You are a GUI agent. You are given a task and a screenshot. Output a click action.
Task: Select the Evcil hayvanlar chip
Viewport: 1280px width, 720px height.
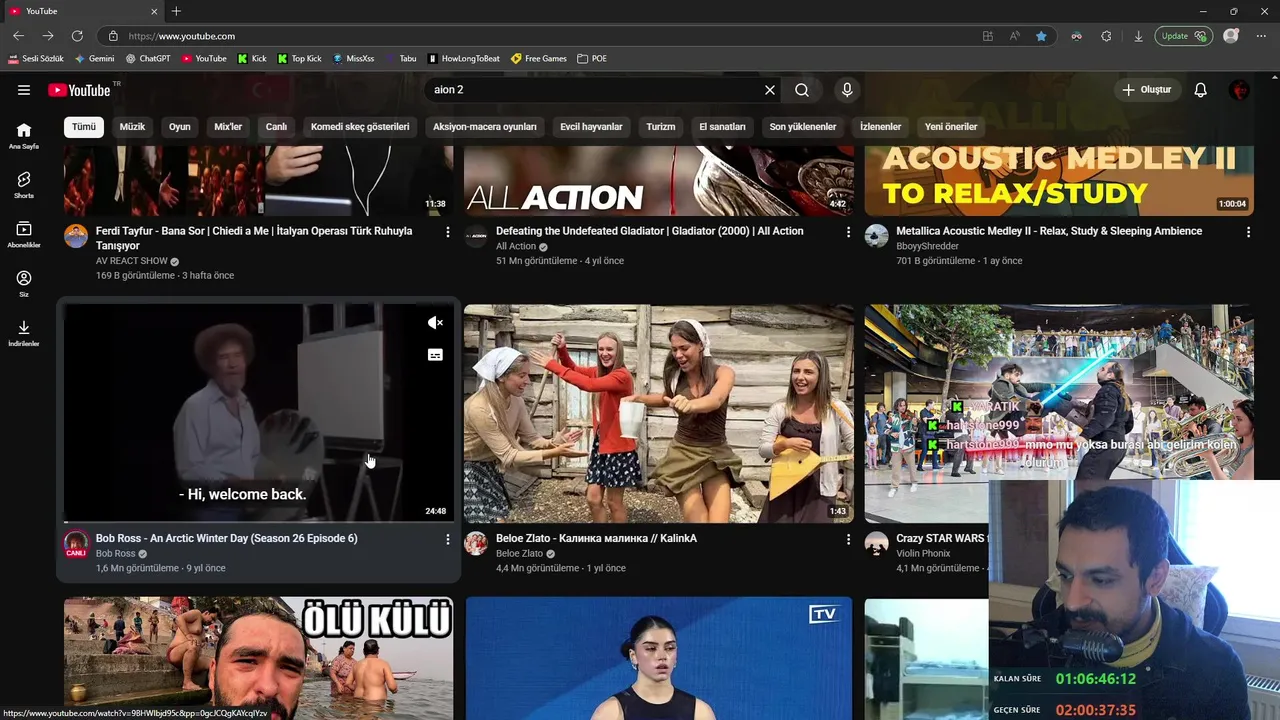591,127
